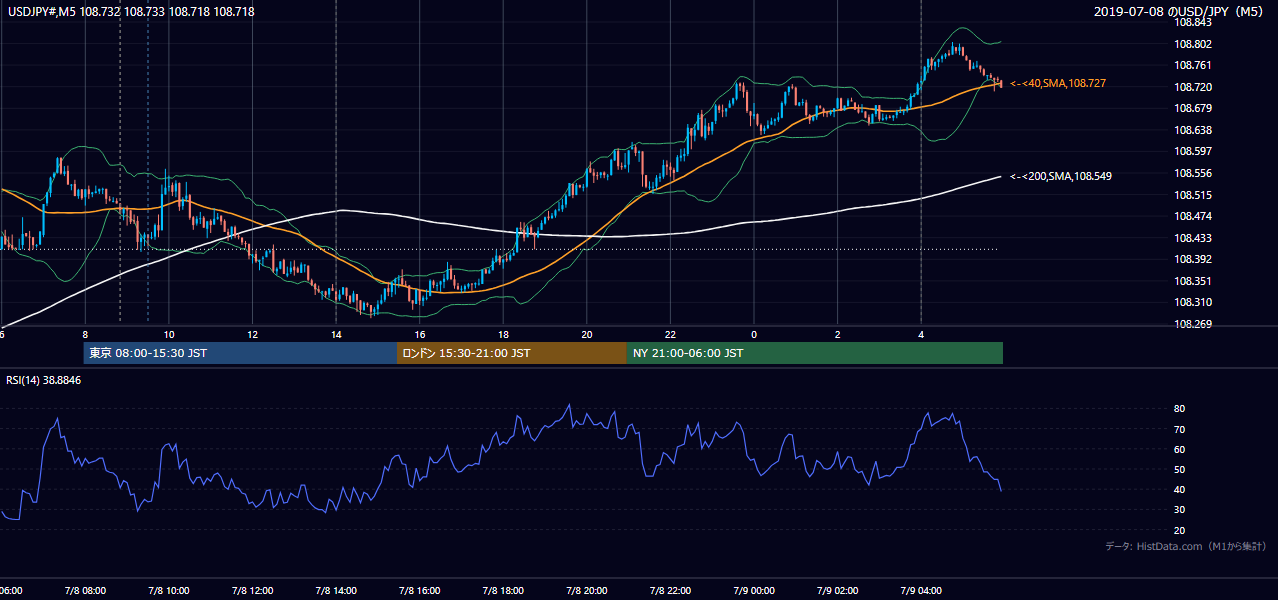The image size is (1278, 600).
Task: Click hour tick 22 under price chart
Action: [670, 334]
